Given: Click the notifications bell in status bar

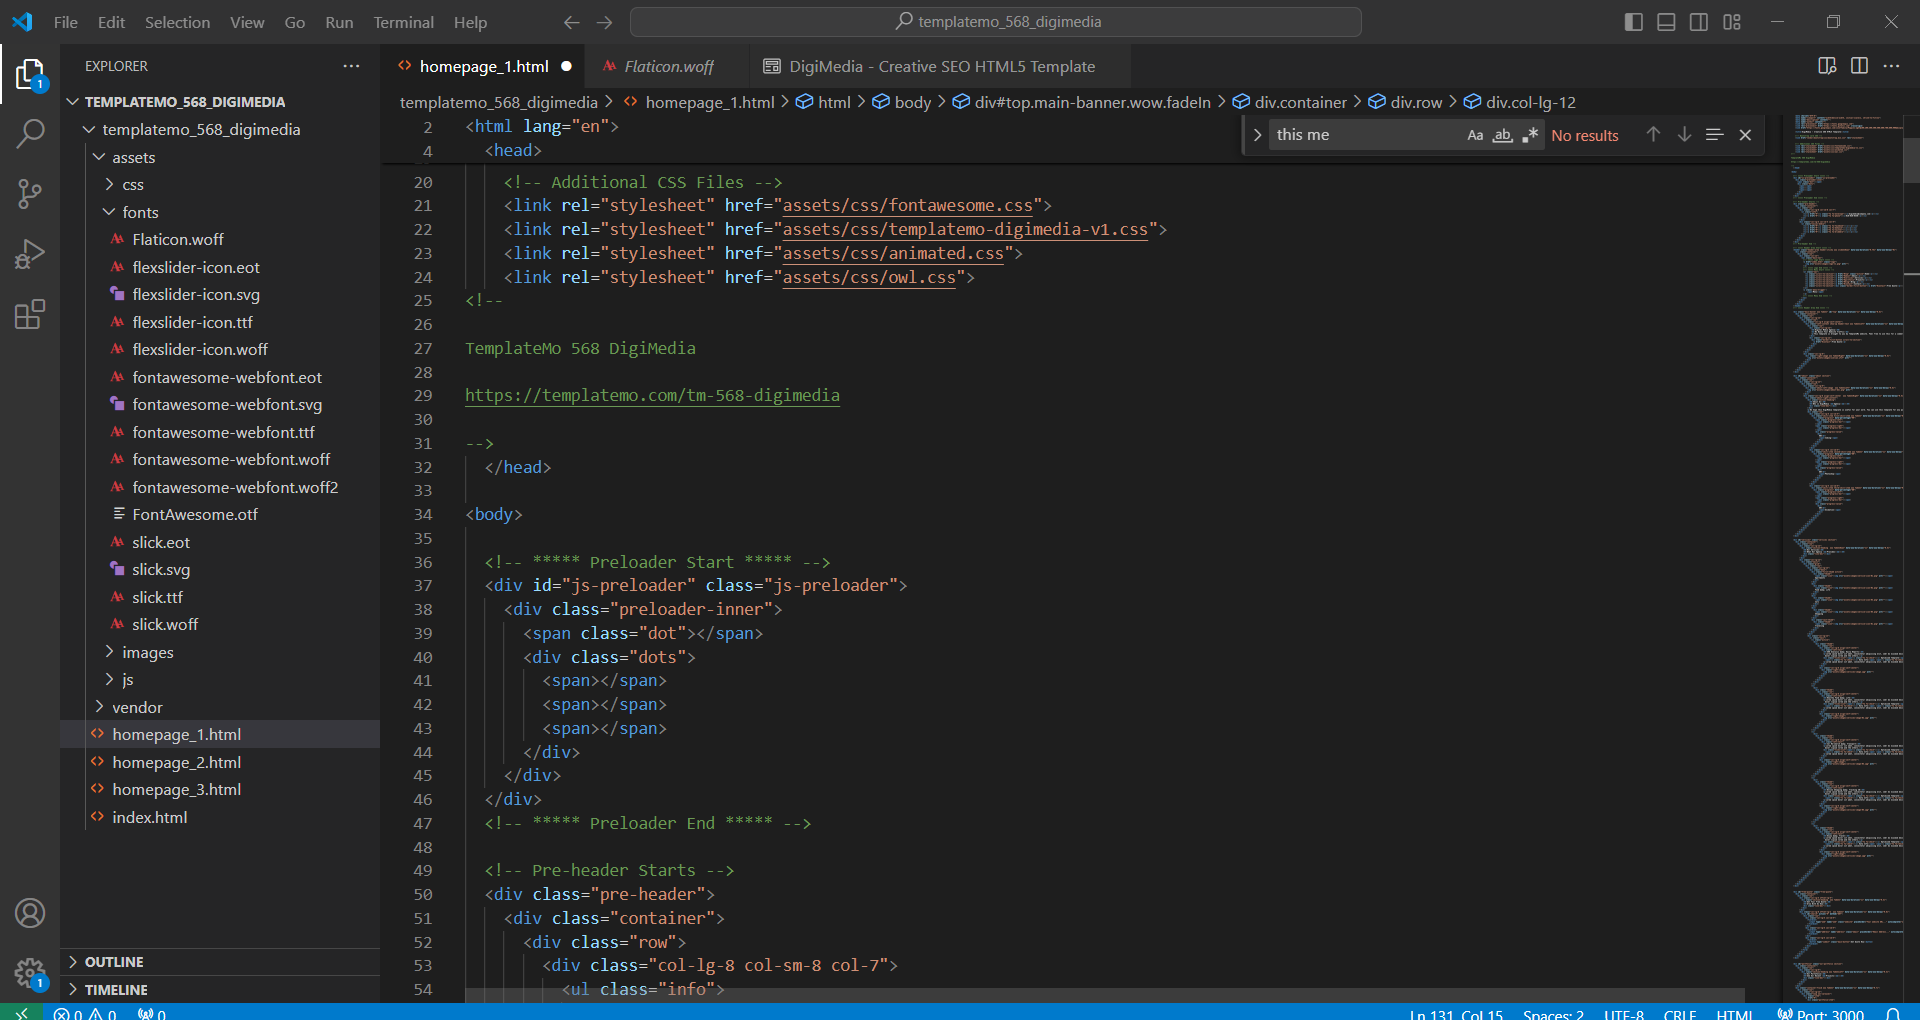Looking at the screenshot, I should tap(1893, 1013).
